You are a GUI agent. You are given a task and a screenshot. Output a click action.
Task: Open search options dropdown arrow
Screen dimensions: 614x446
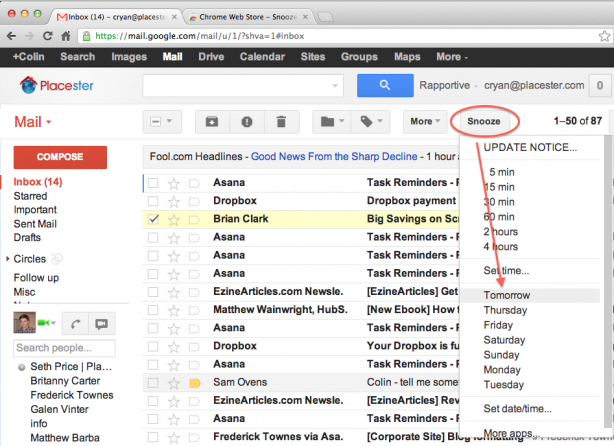coord(335,85)
